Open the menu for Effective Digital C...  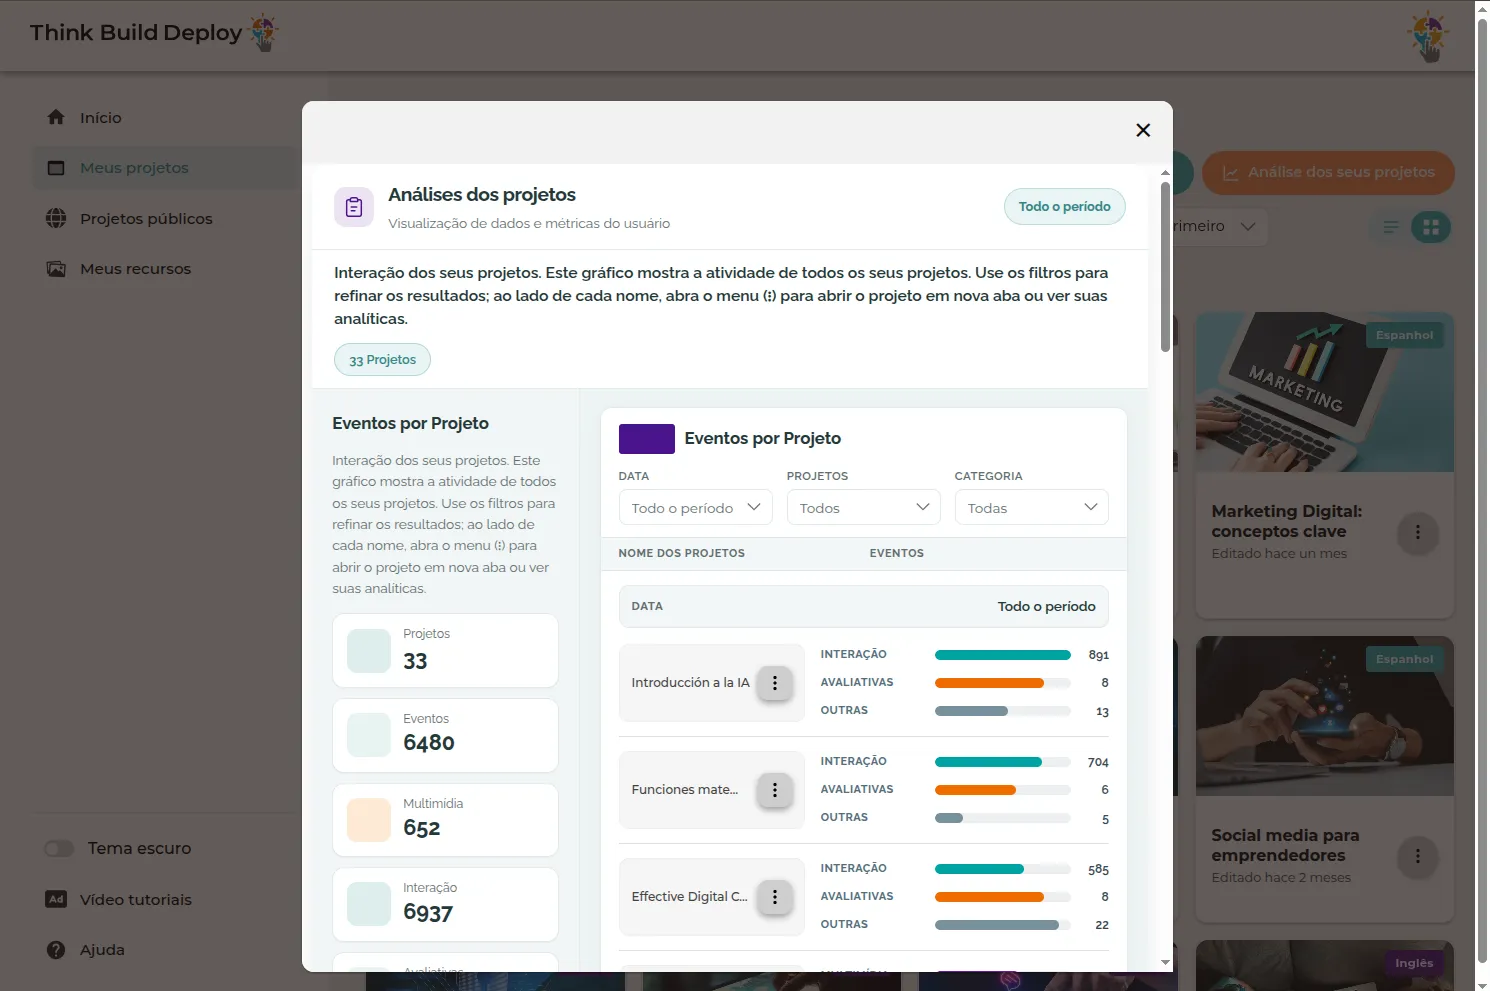click(775, 897)
